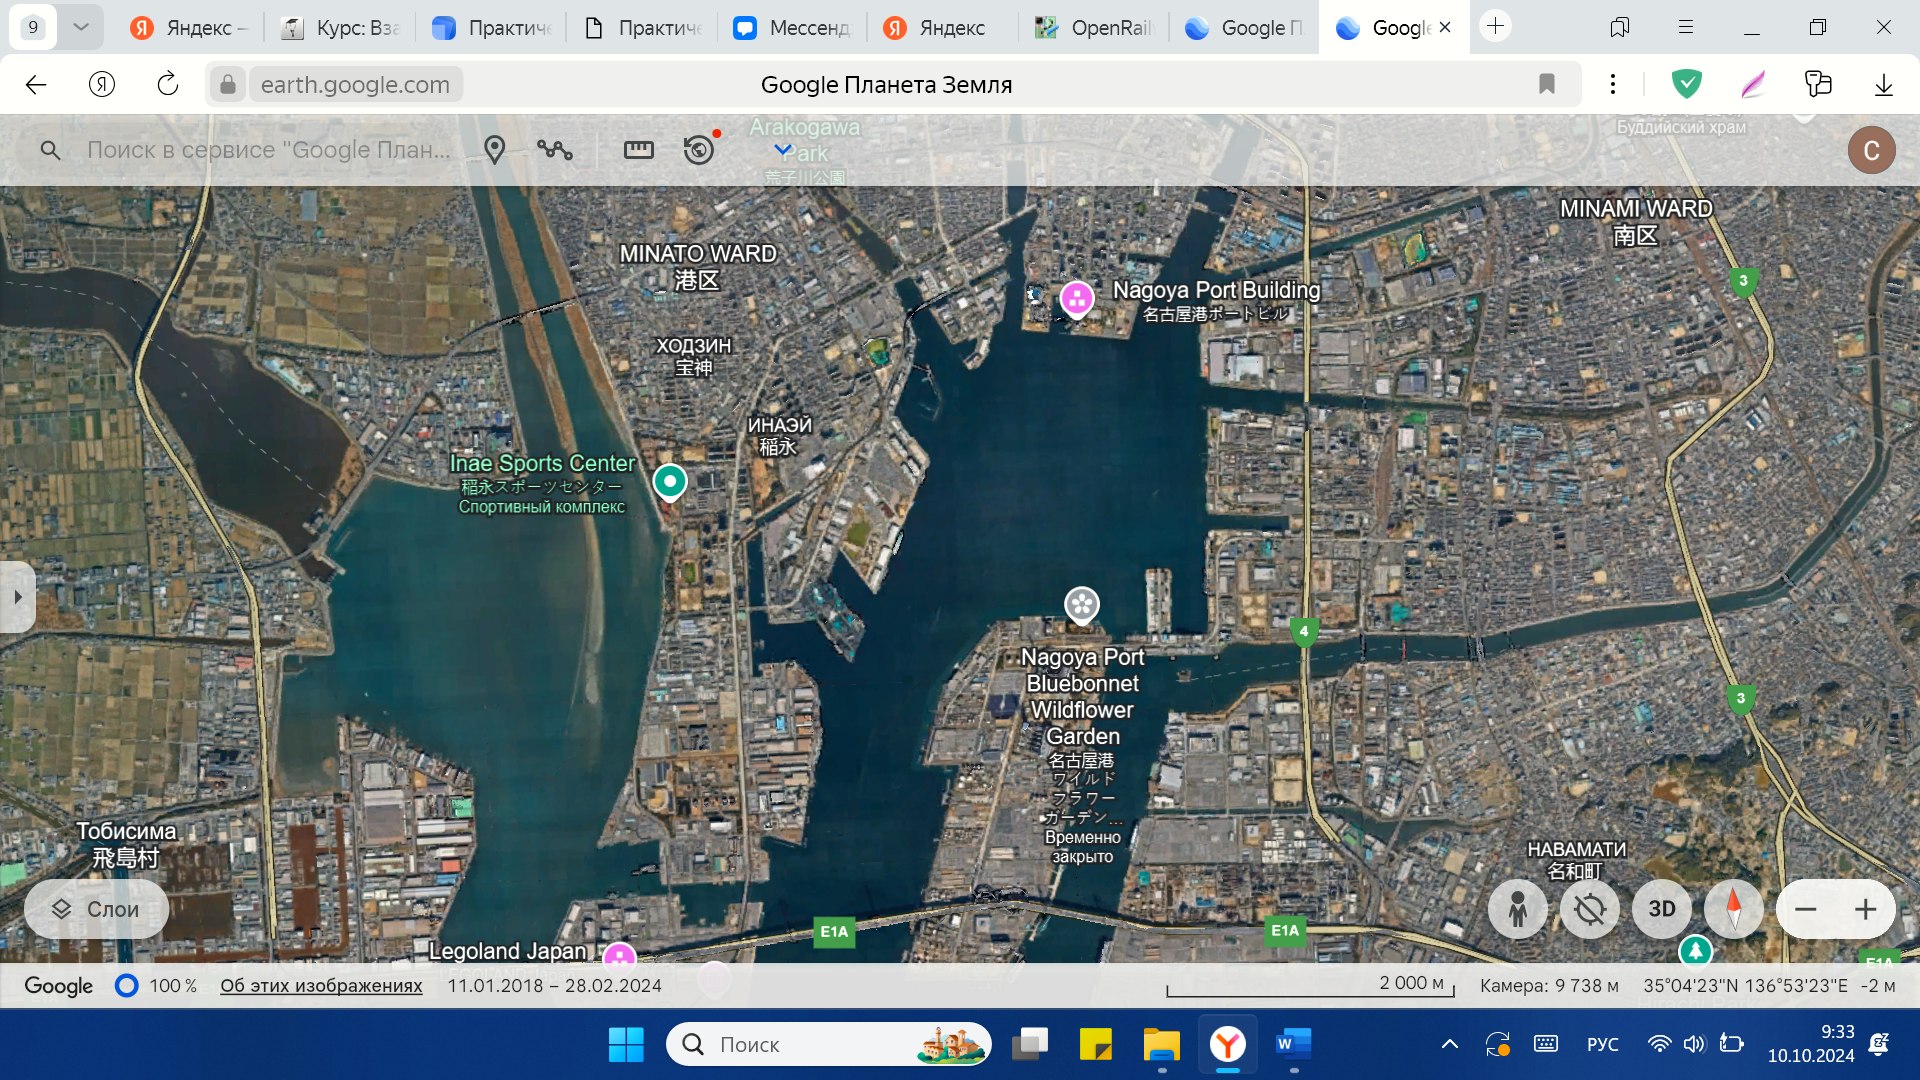This screenshot has width=1920, height=1080.
Task: Switch to the first Практич tab
Action: point(491,28)
